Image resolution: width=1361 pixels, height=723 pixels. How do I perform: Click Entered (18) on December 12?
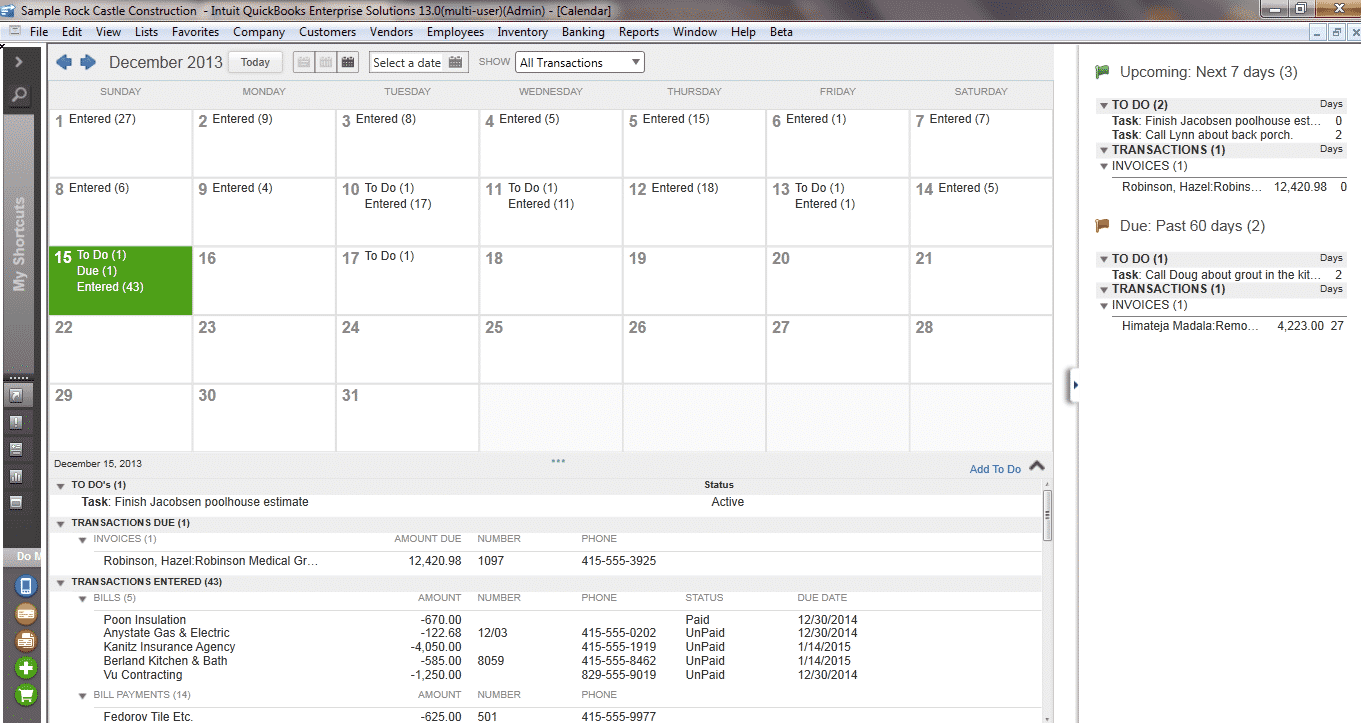tap(685, 188)
